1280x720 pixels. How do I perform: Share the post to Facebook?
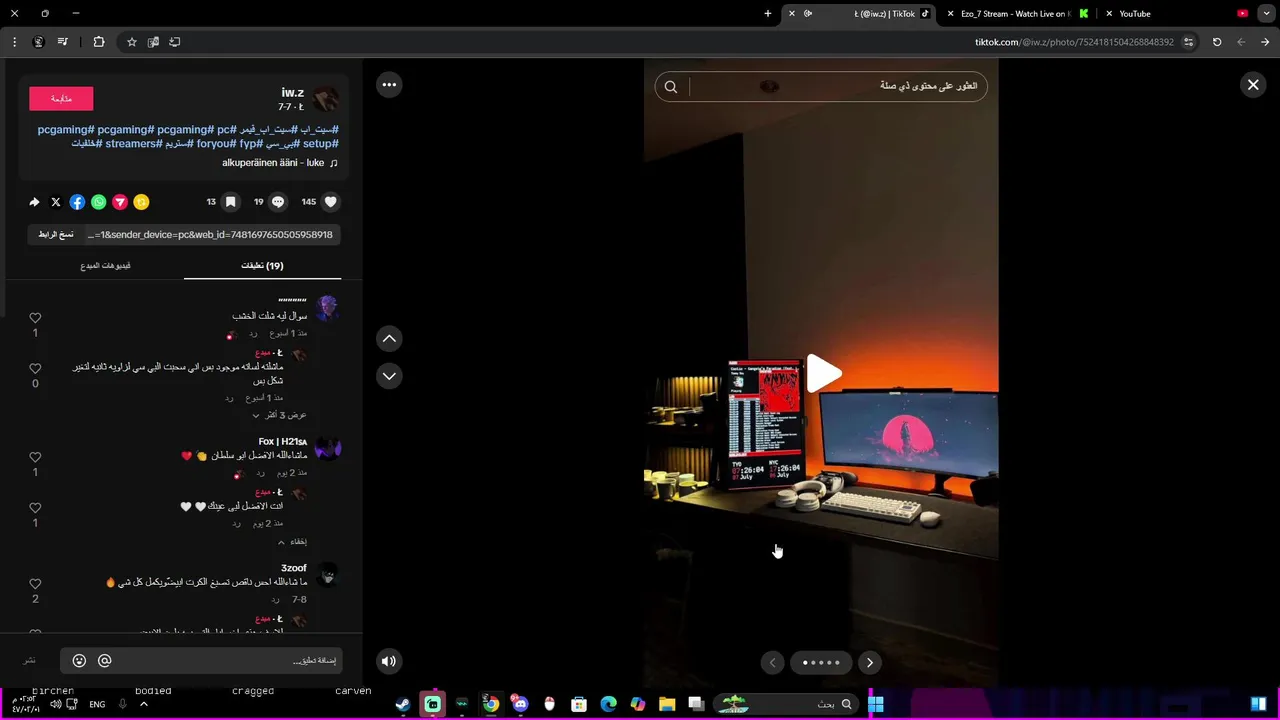coord(77,202)
